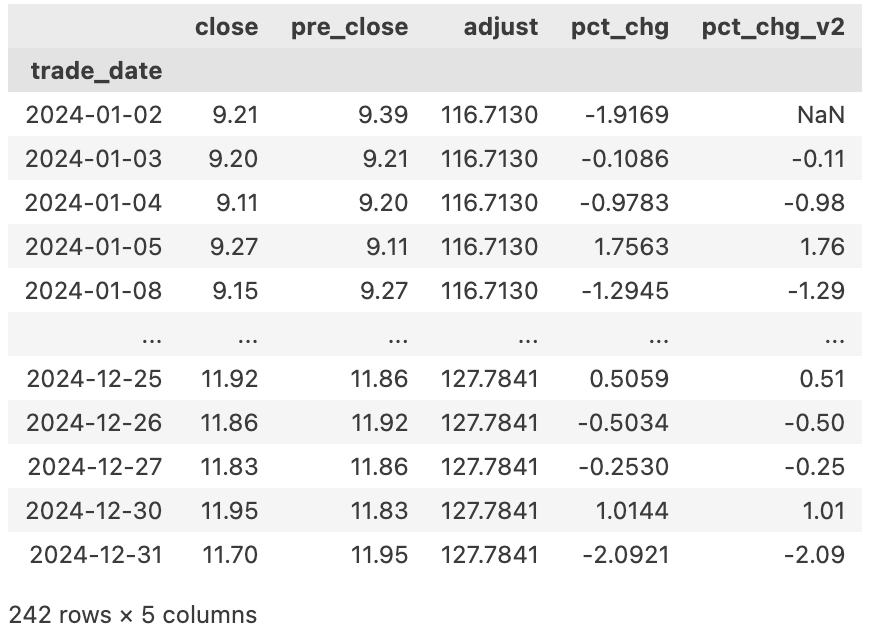The height and width of the screenshot is (636, 886).
Task: Select the 2024-12-25 row label
Action: click(x=93, y=379)
